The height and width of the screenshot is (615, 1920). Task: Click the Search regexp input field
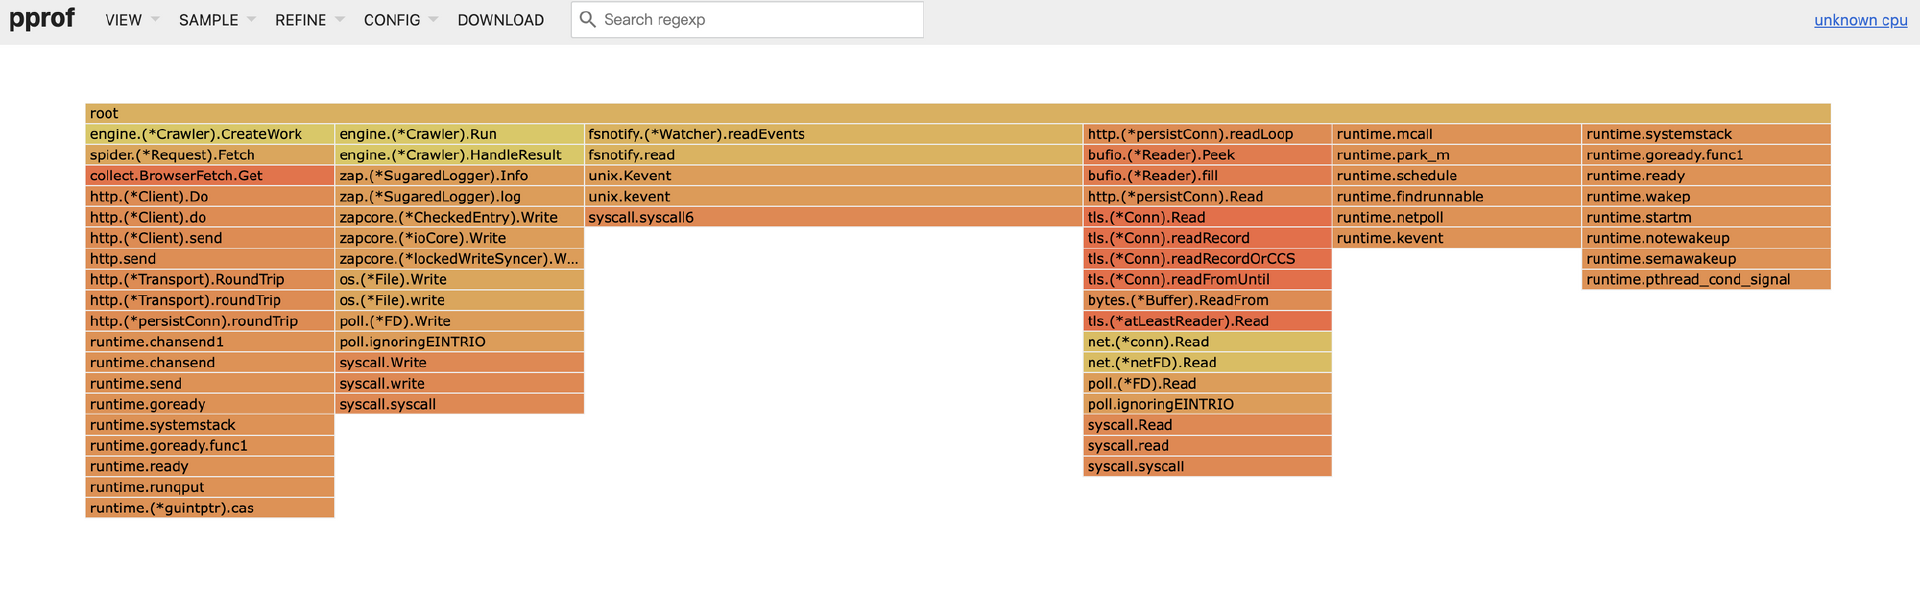760,20
